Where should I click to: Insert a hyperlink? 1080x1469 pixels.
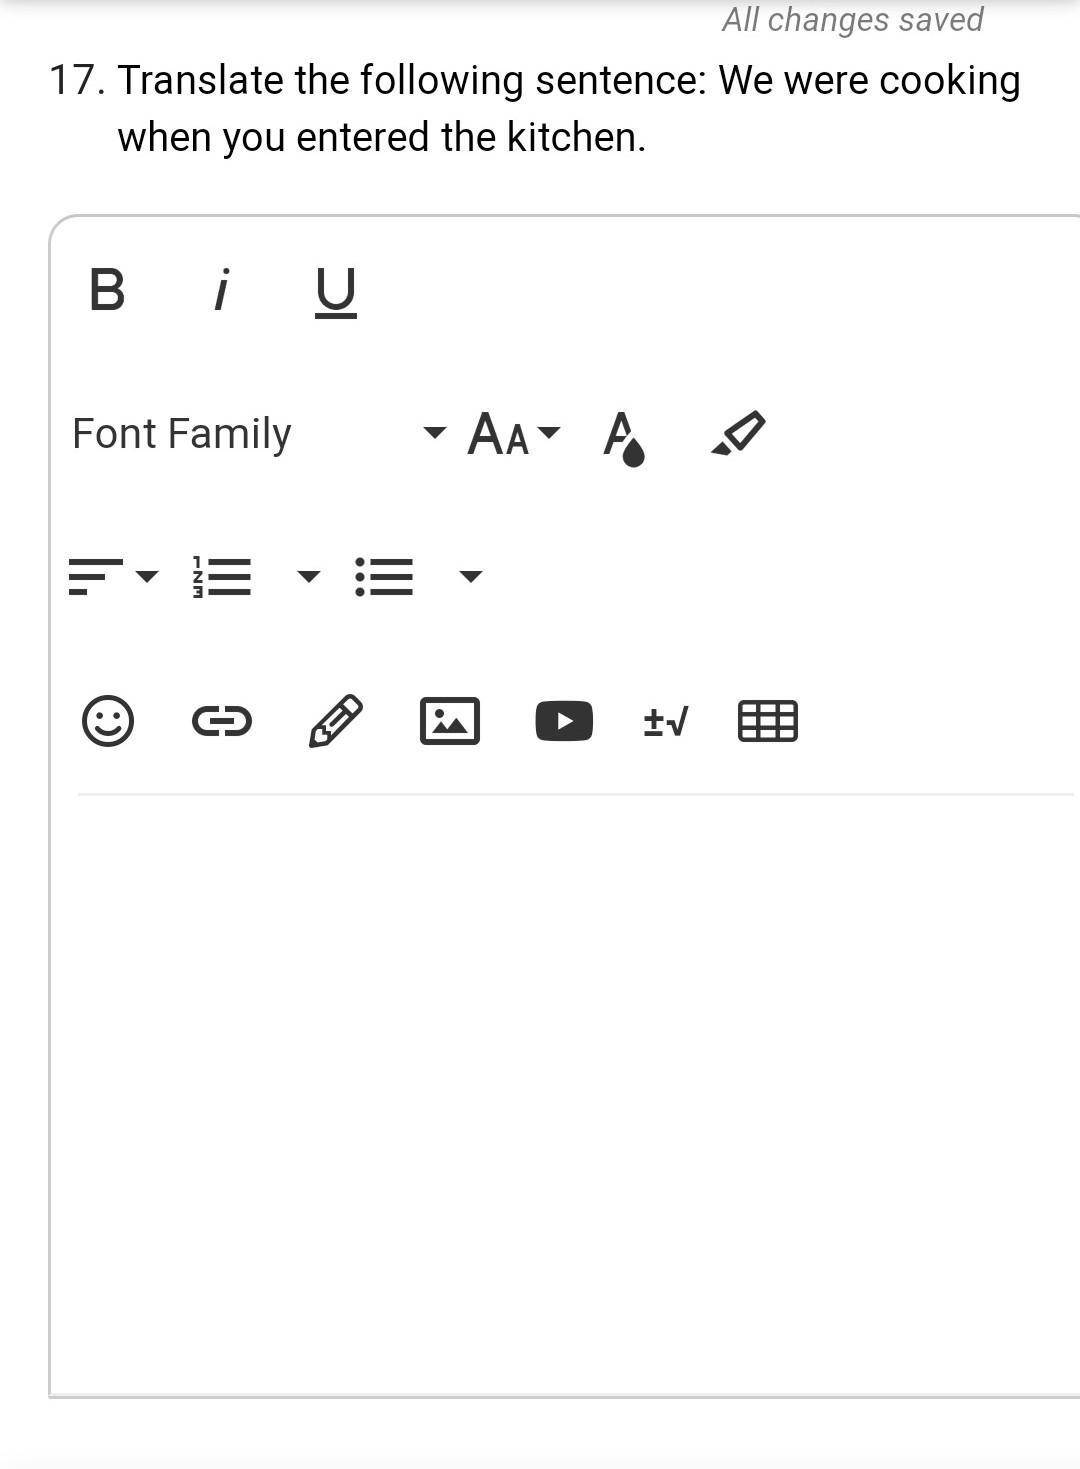click(x=222, y=721)
